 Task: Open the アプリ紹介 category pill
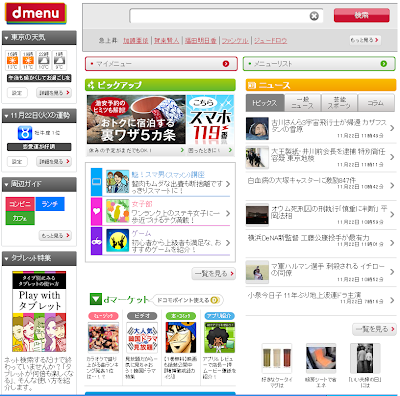219,316
